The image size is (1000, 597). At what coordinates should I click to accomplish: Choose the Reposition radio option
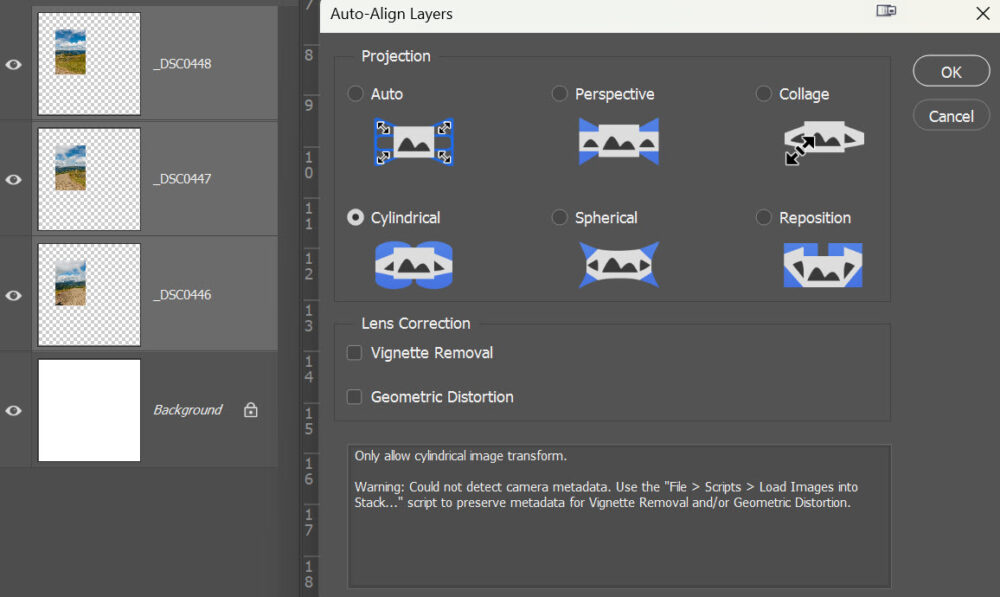pyautogui.click(x=764, y=218)
